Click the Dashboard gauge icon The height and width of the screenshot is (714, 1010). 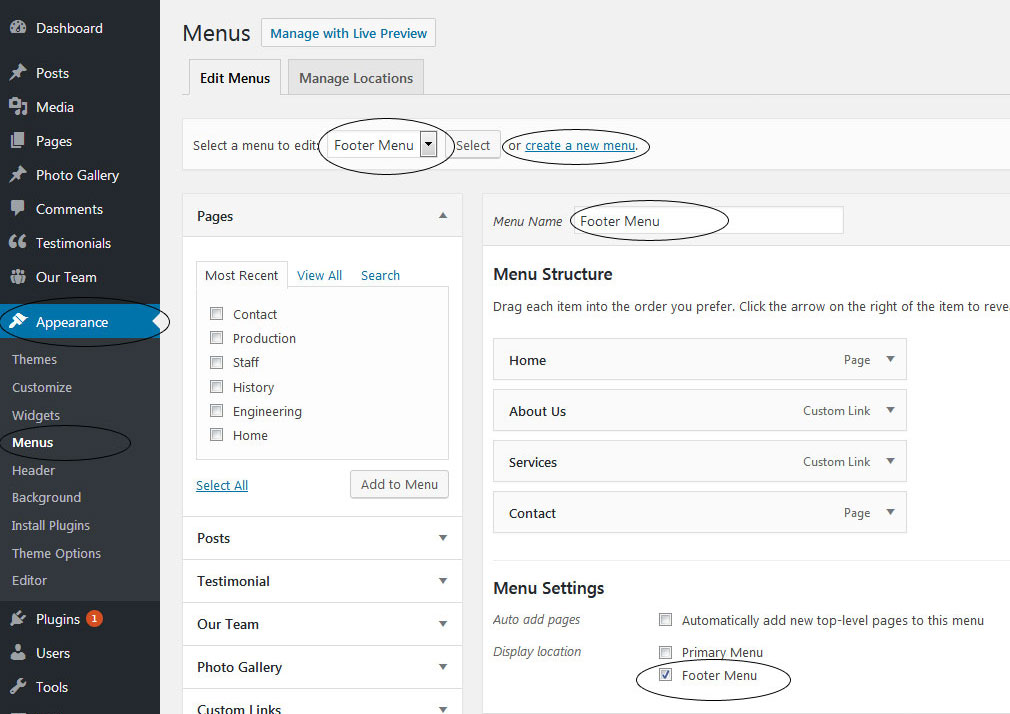(18, 28)
